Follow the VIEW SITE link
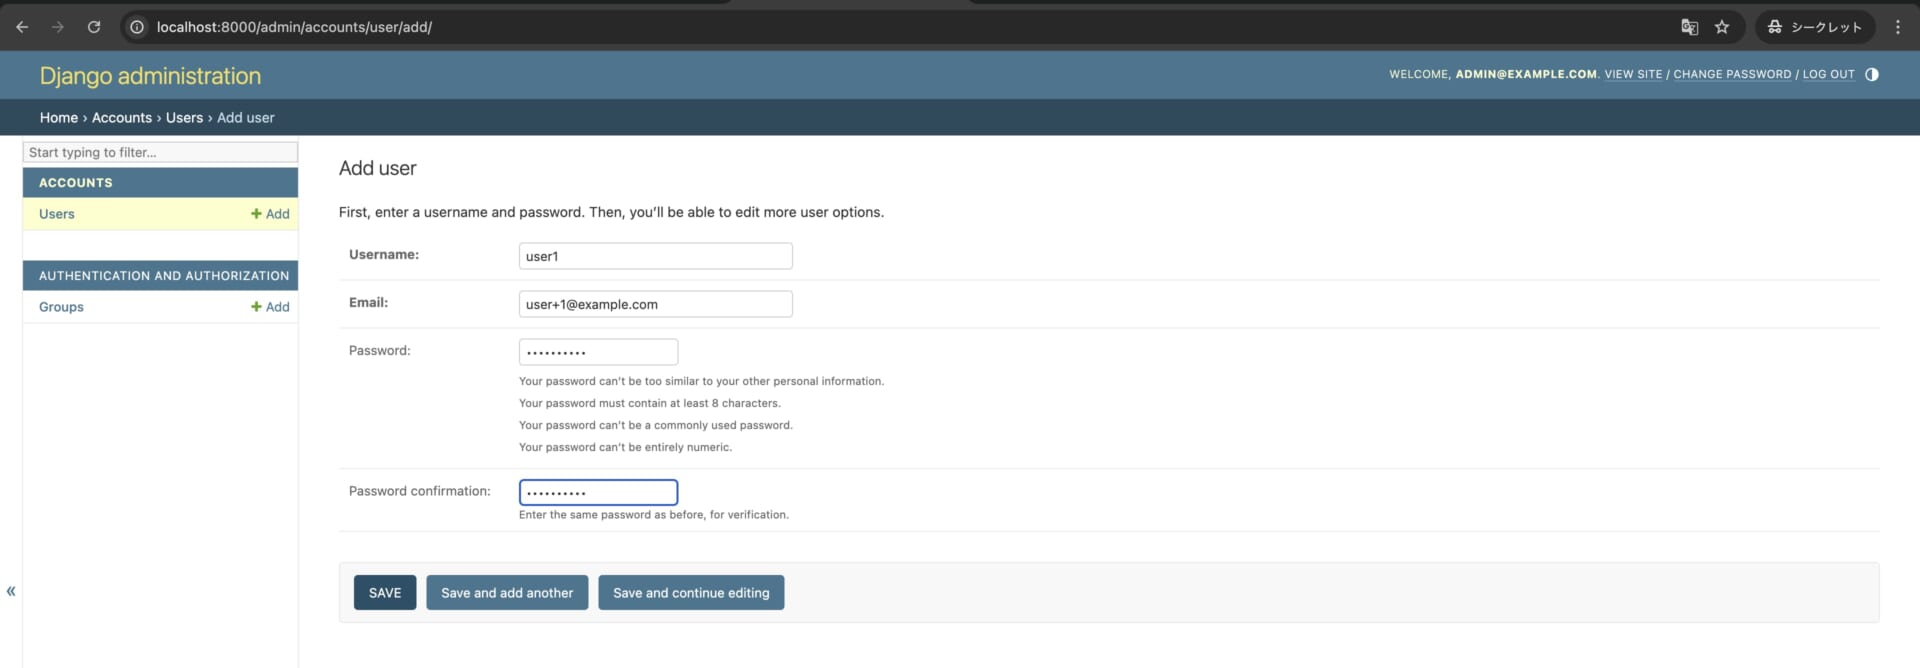Screen dimensions: 1920x668 pos(1633,74)
